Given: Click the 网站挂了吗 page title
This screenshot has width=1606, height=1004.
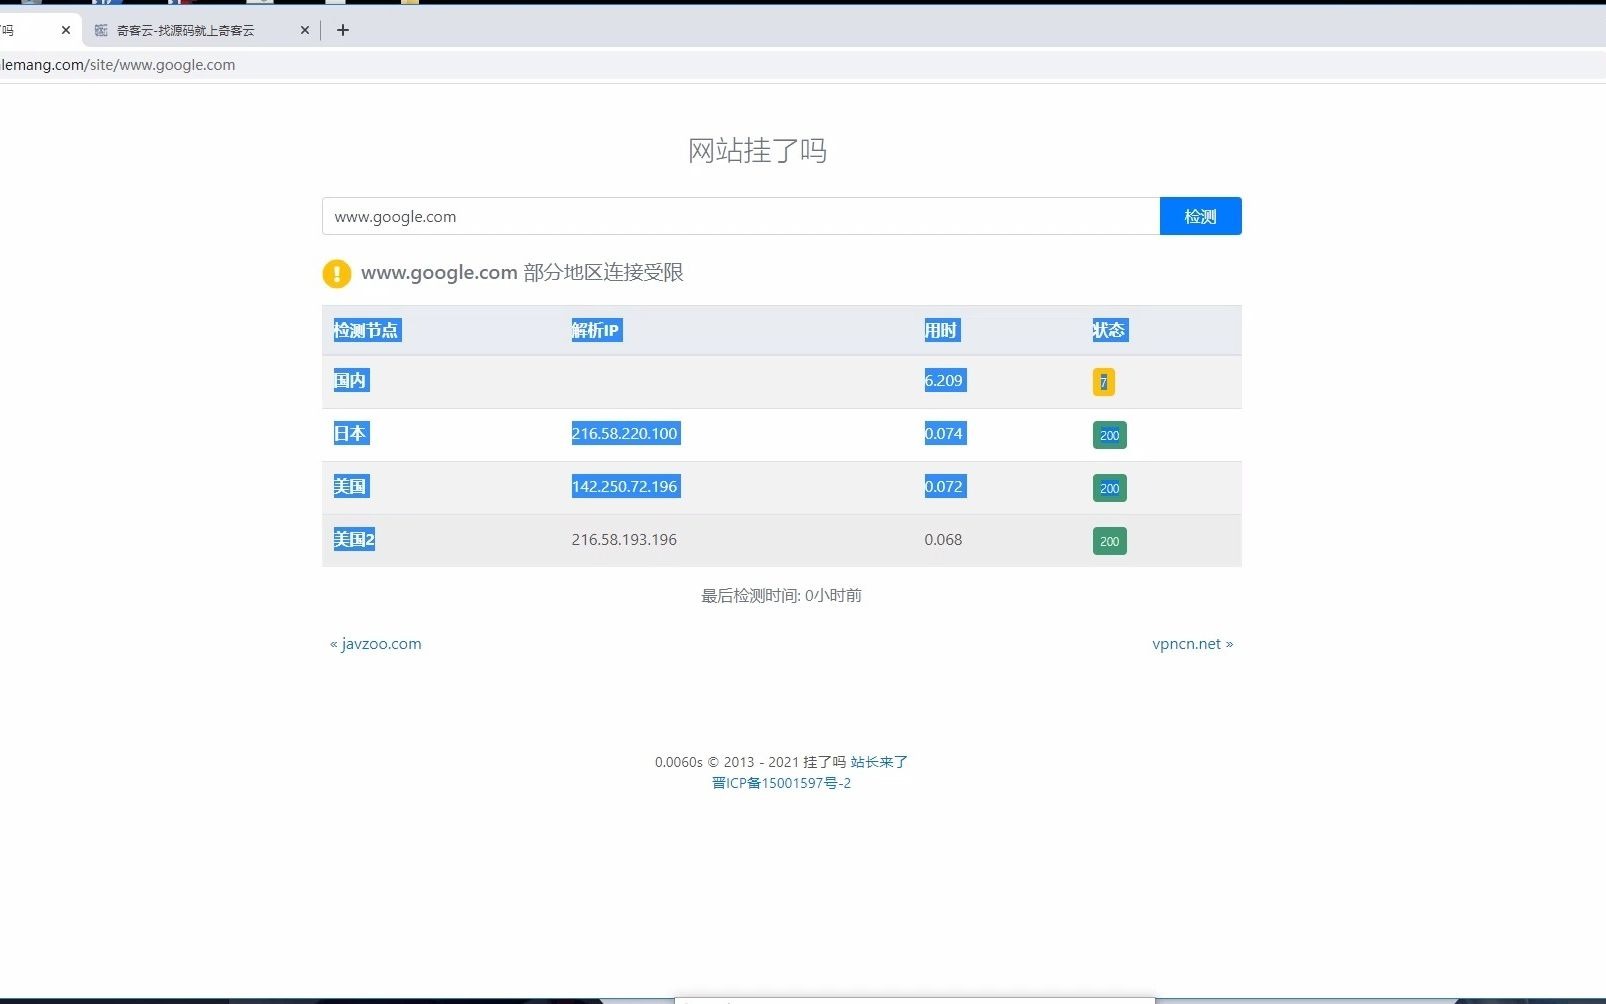Looking at the screenshot, I should tap(757, 151).
